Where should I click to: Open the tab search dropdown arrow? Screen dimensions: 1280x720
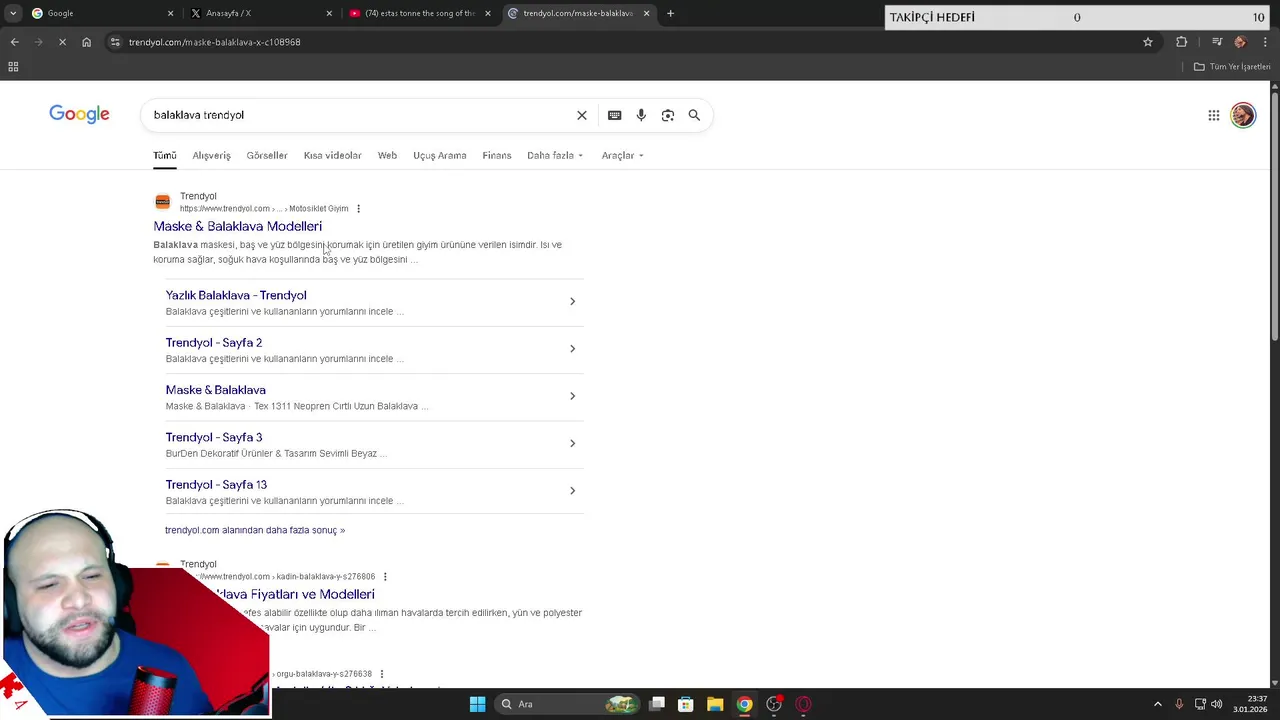click(x=12, y=13)
